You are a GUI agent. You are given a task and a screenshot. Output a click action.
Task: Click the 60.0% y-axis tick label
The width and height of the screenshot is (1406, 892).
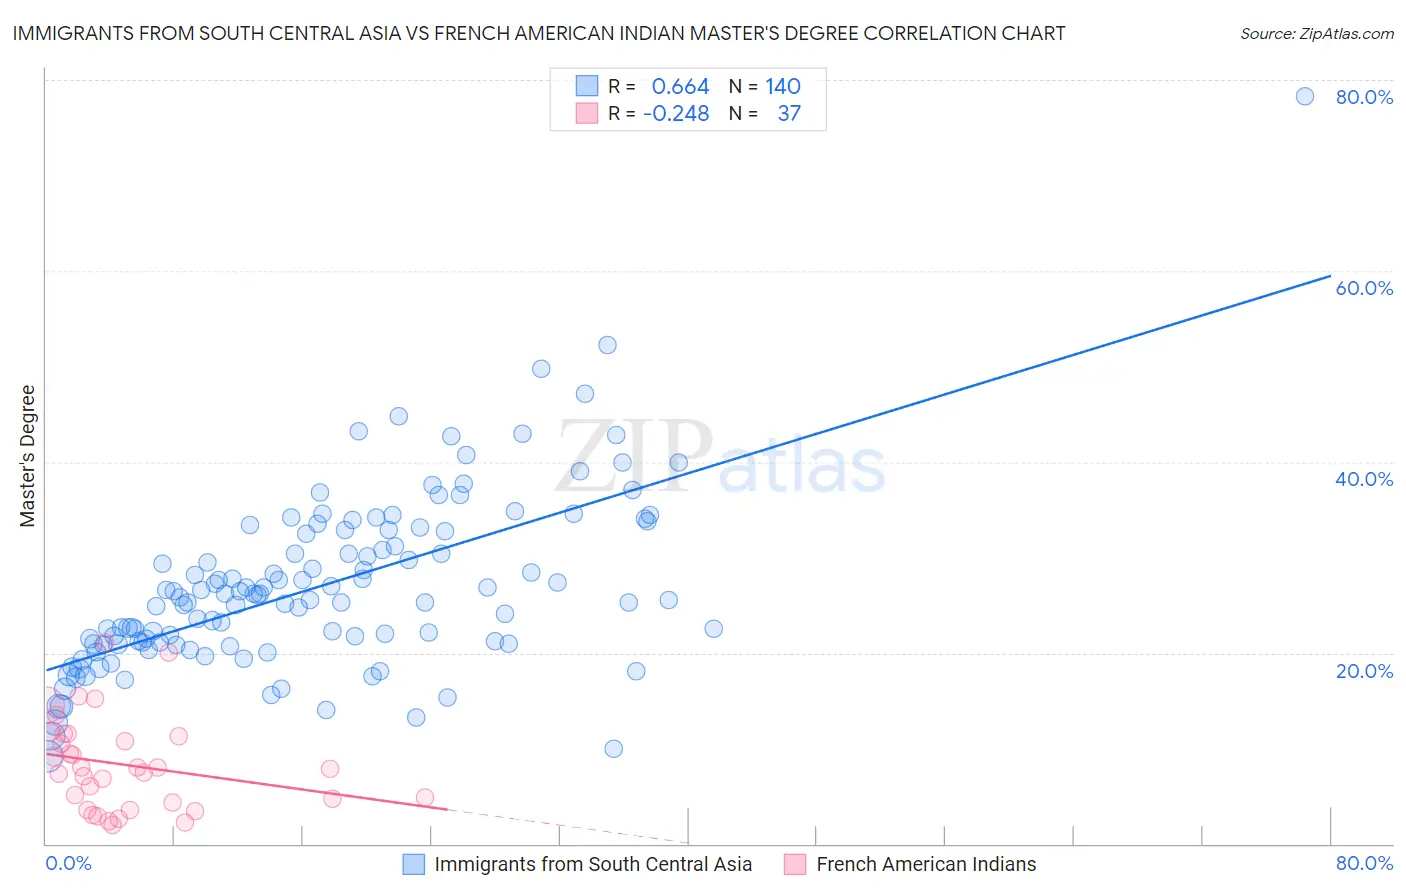(x=1364, y=288)
